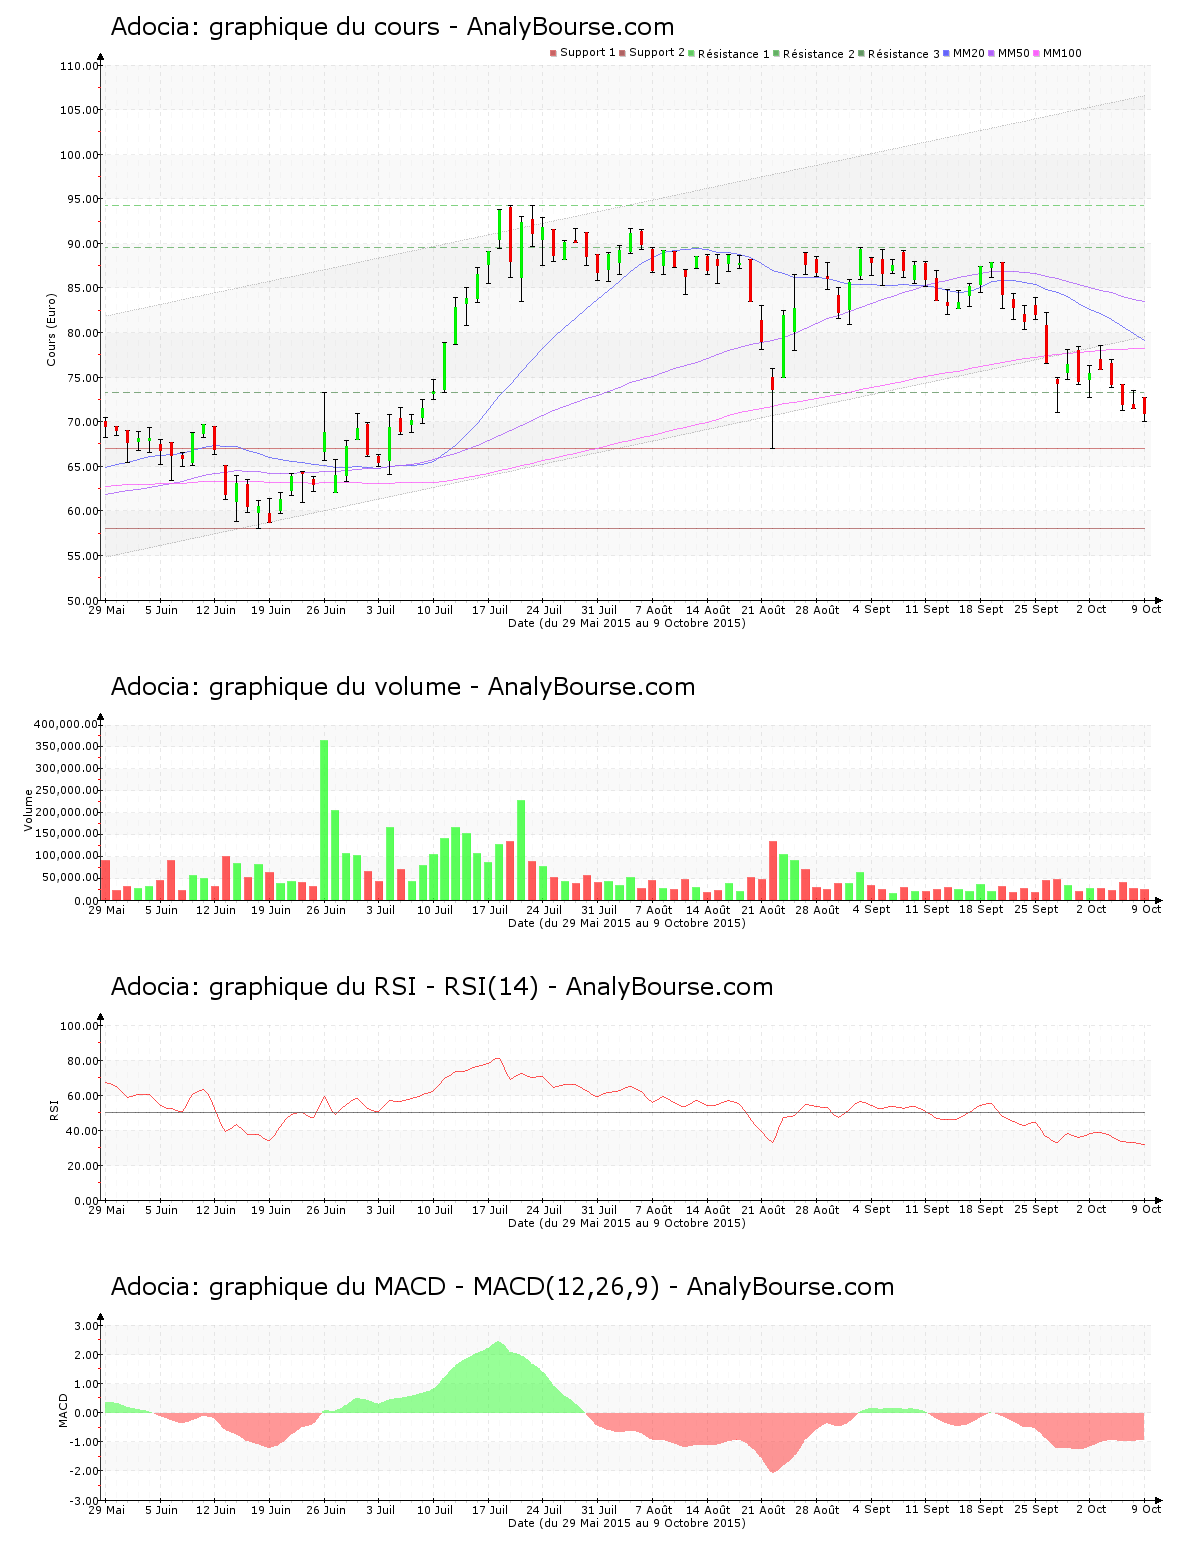Click the -2.00 value on MACD axis
1200x1550 pixels.
(x=83, y=1471)
